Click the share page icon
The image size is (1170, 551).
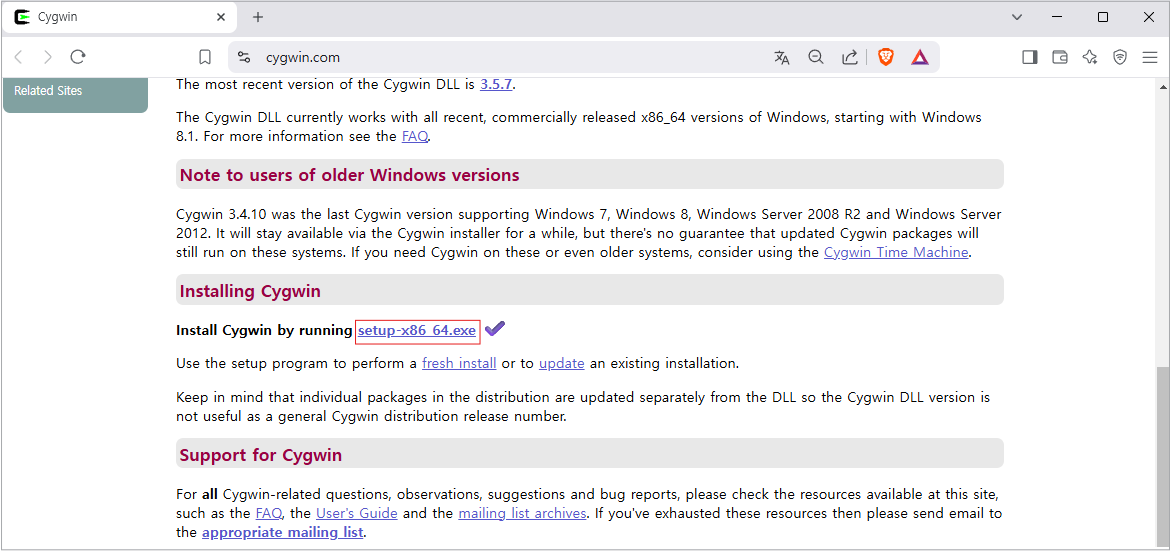(x=849, y=57)
